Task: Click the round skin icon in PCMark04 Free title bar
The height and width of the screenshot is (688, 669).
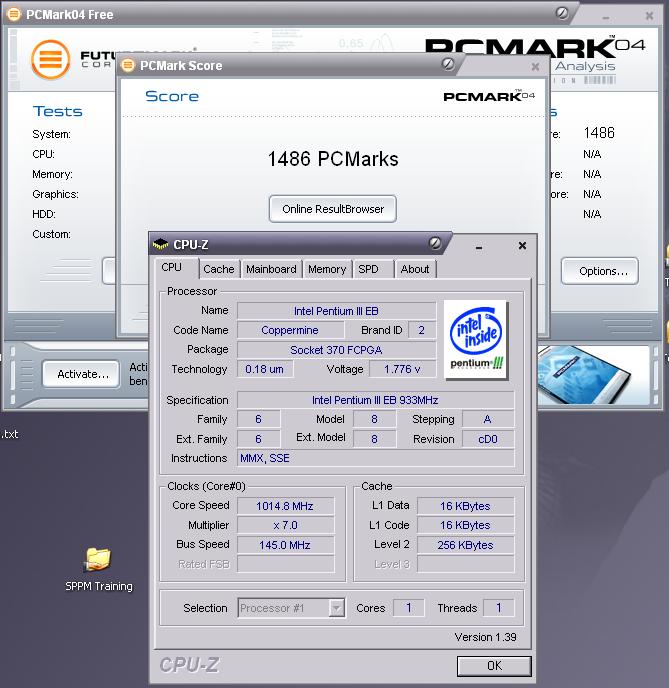Action: [562, 13]
